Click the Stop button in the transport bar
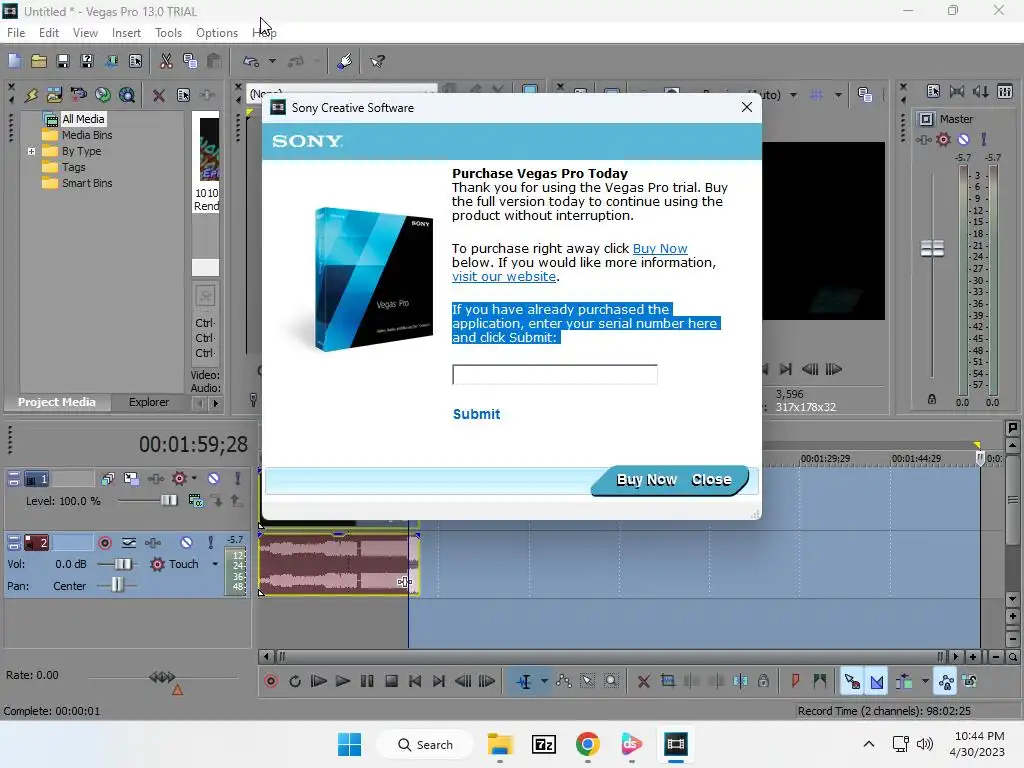 tap(391, 681)
